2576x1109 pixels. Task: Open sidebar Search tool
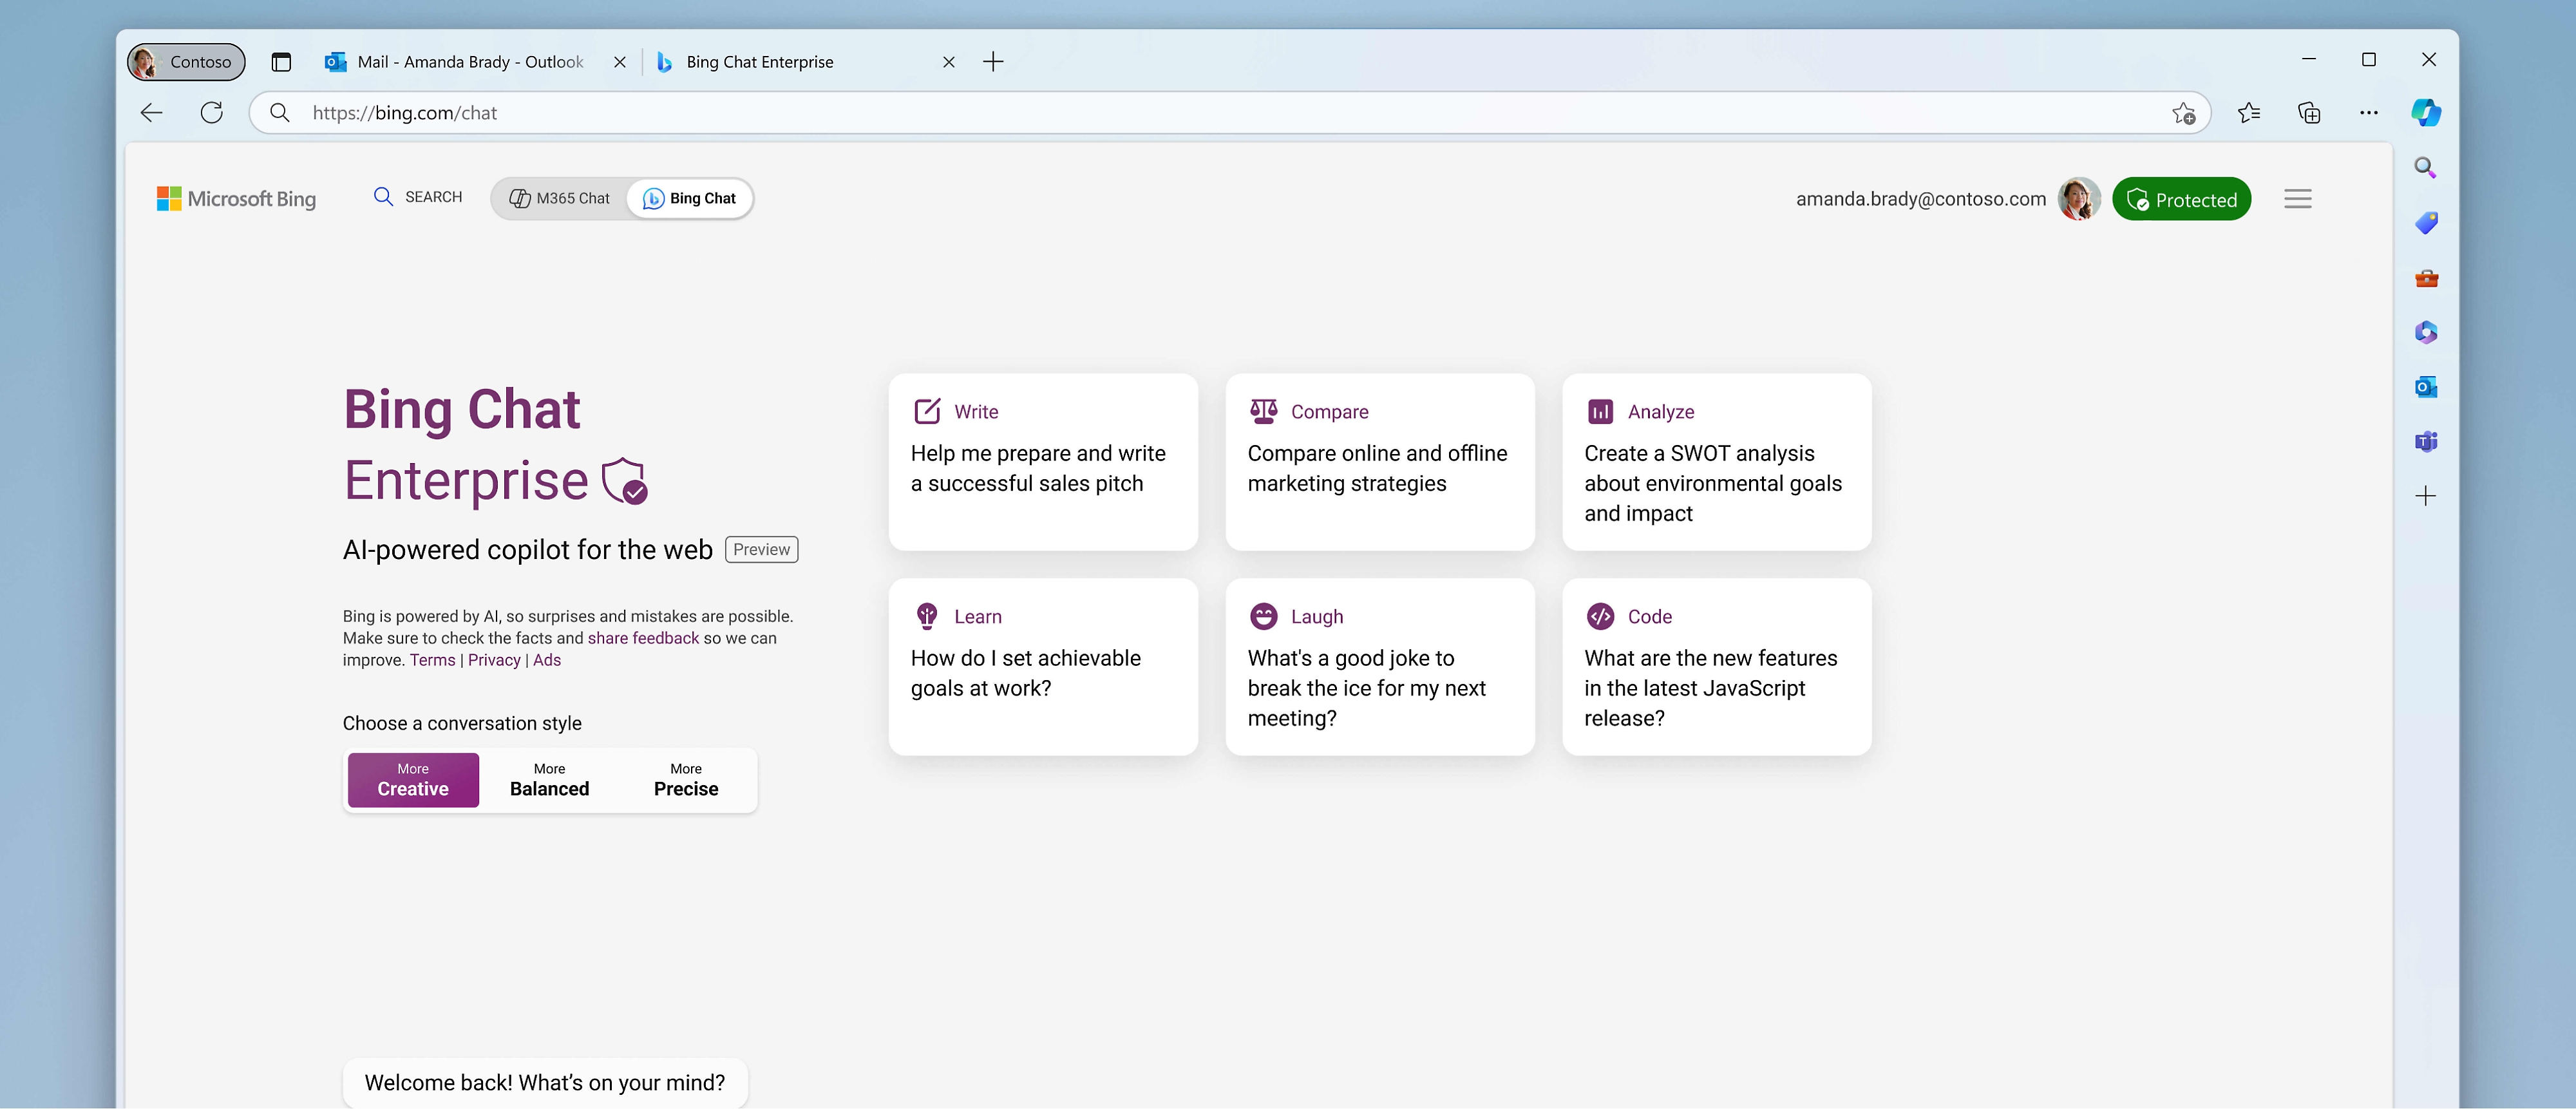(x=2426, y=168)
